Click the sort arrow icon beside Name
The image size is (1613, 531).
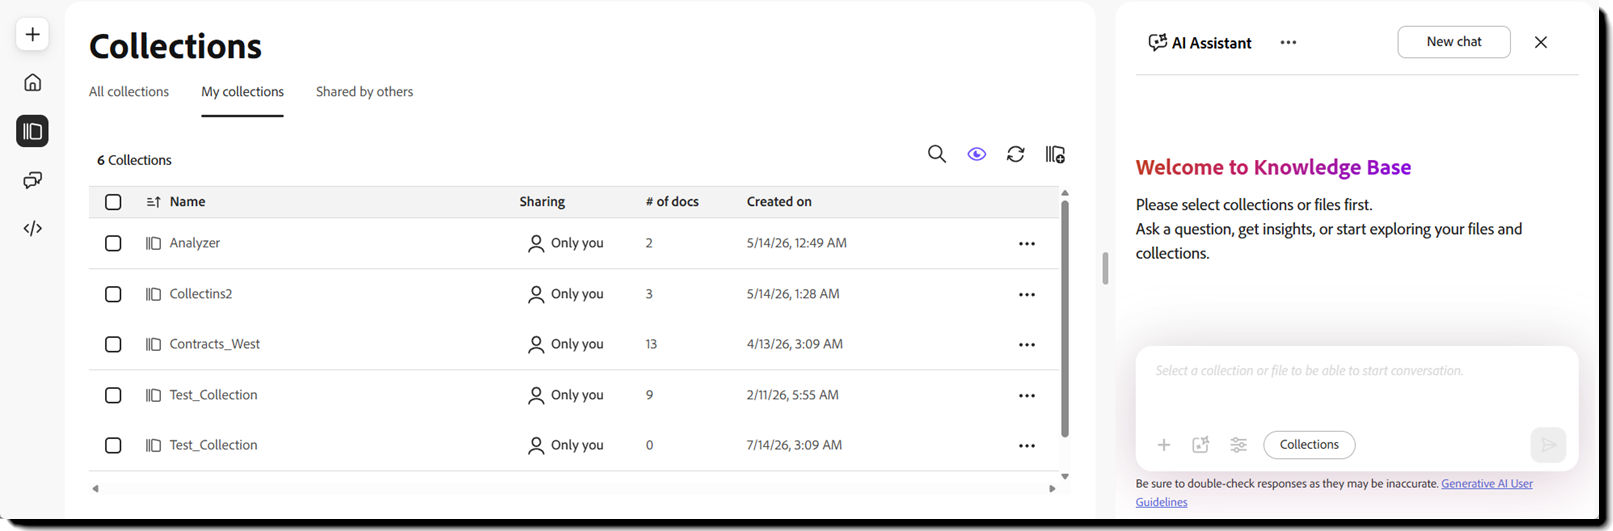pyautogui.click(x=153, y=202)
